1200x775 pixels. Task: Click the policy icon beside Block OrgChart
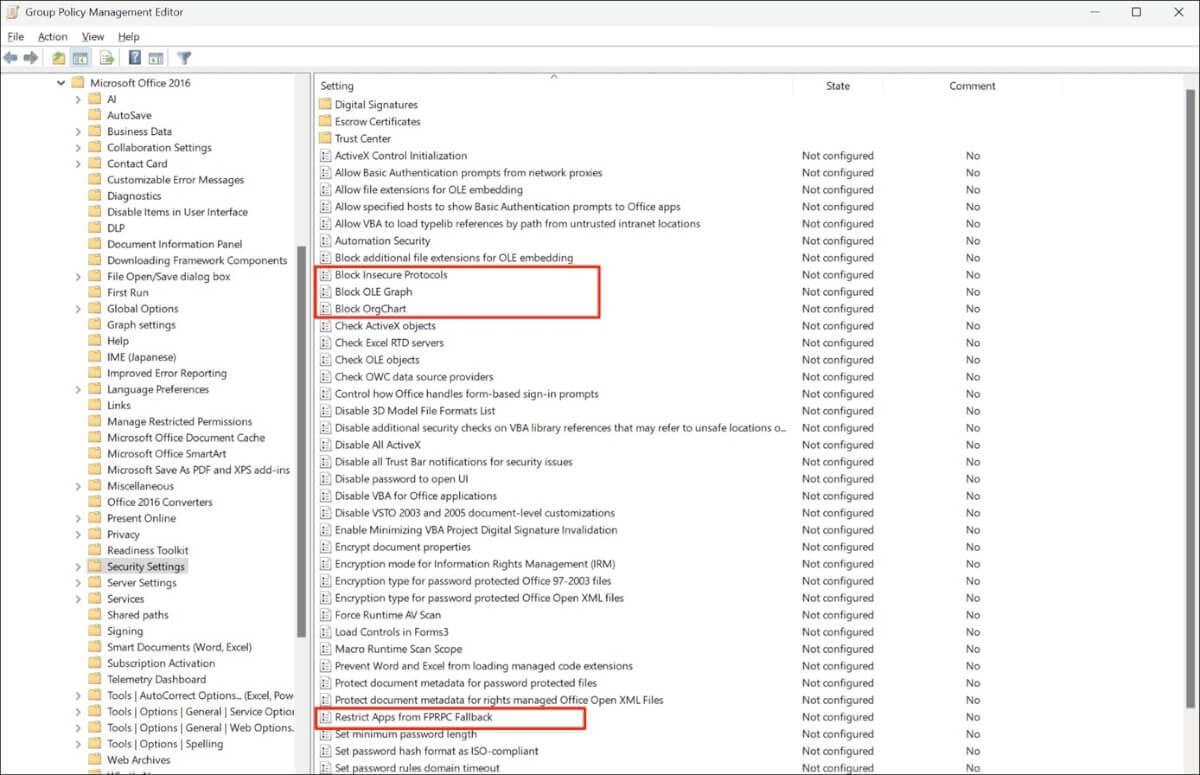(x=325, y=308)
